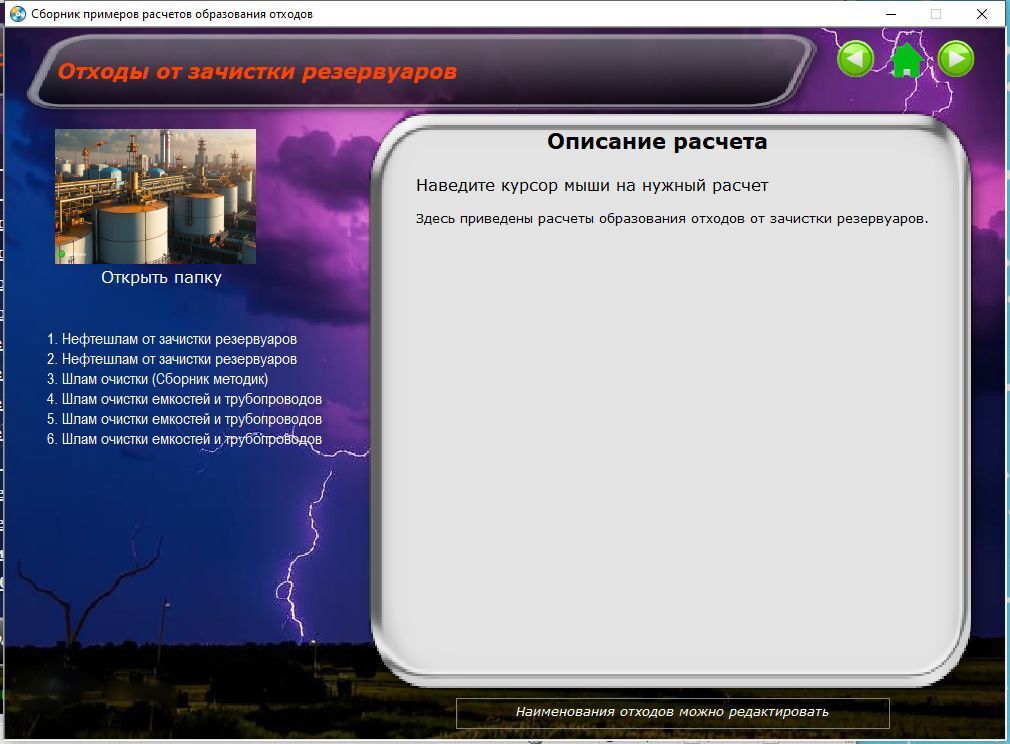Click the window title "Сборник примеров расчетов образования отходов"
Viewport: 1010px width, 744px height.
pos(172,14)
